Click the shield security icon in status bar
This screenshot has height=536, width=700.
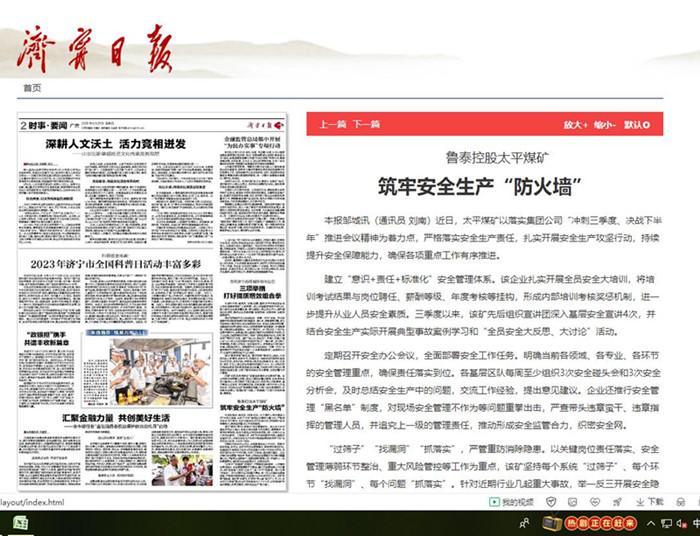point(551,502)
